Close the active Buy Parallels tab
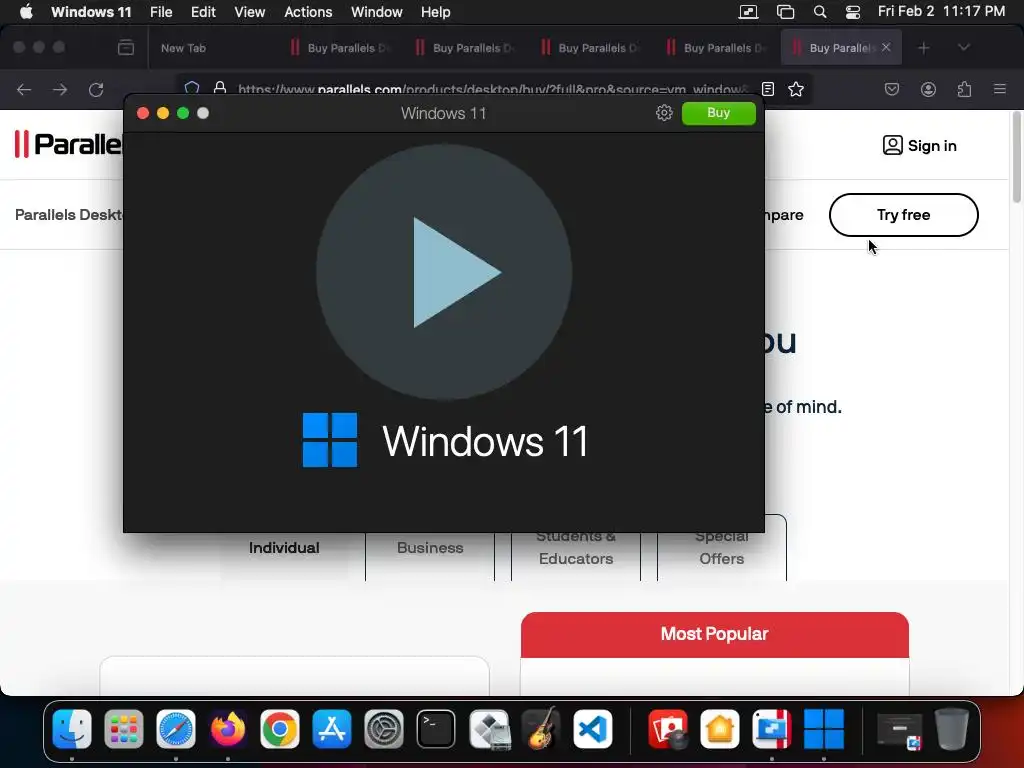 (886, 47)
